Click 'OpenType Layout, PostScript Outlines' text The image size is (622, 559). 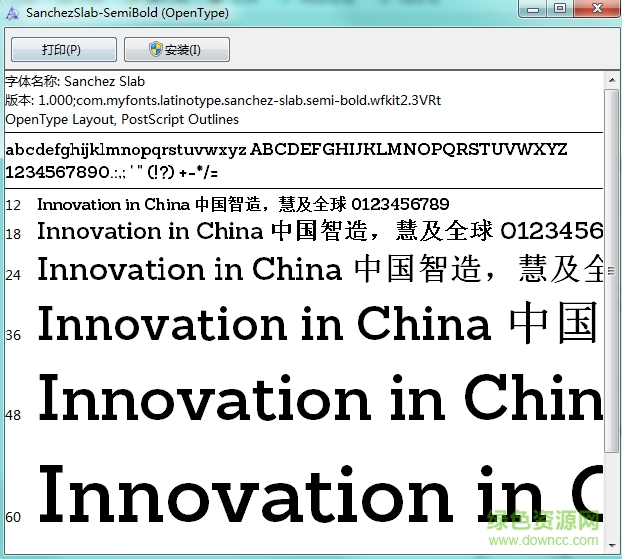click(122, 119)
